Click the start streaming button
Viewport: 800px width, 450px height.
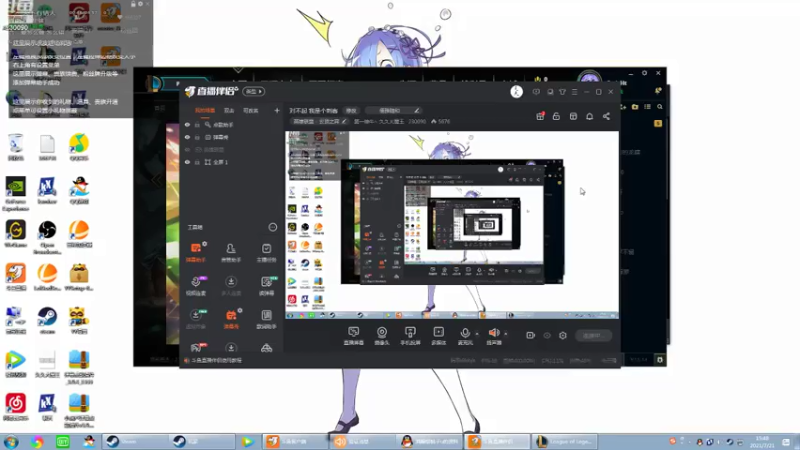coord(593,335)
